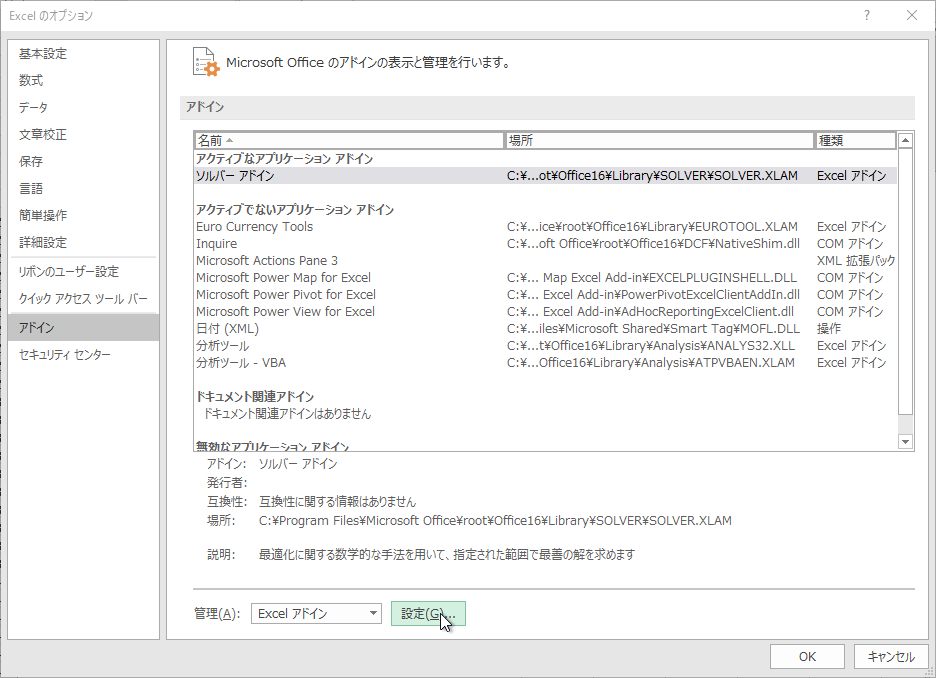This screenshot has height=678, width=936.
Task: Click the help question mark icon
Action: coord(867,16)
